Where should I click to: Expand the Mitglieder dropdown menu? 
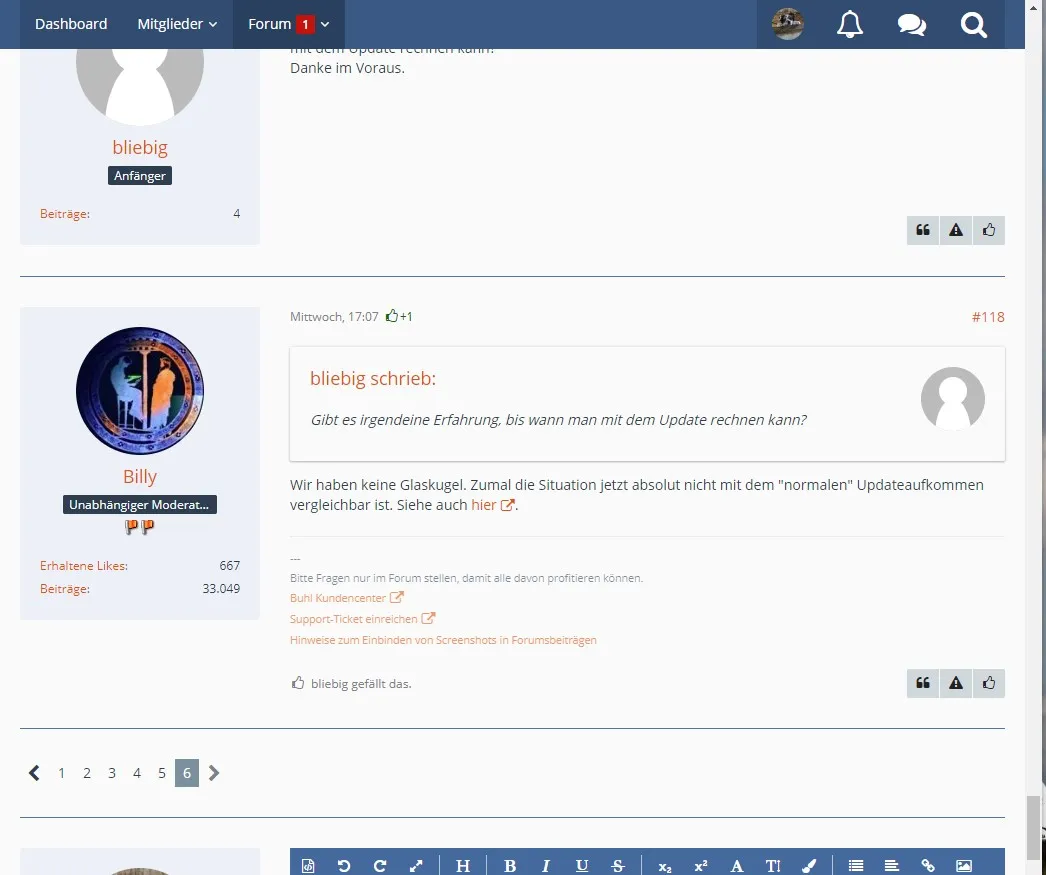coord(177,24)
